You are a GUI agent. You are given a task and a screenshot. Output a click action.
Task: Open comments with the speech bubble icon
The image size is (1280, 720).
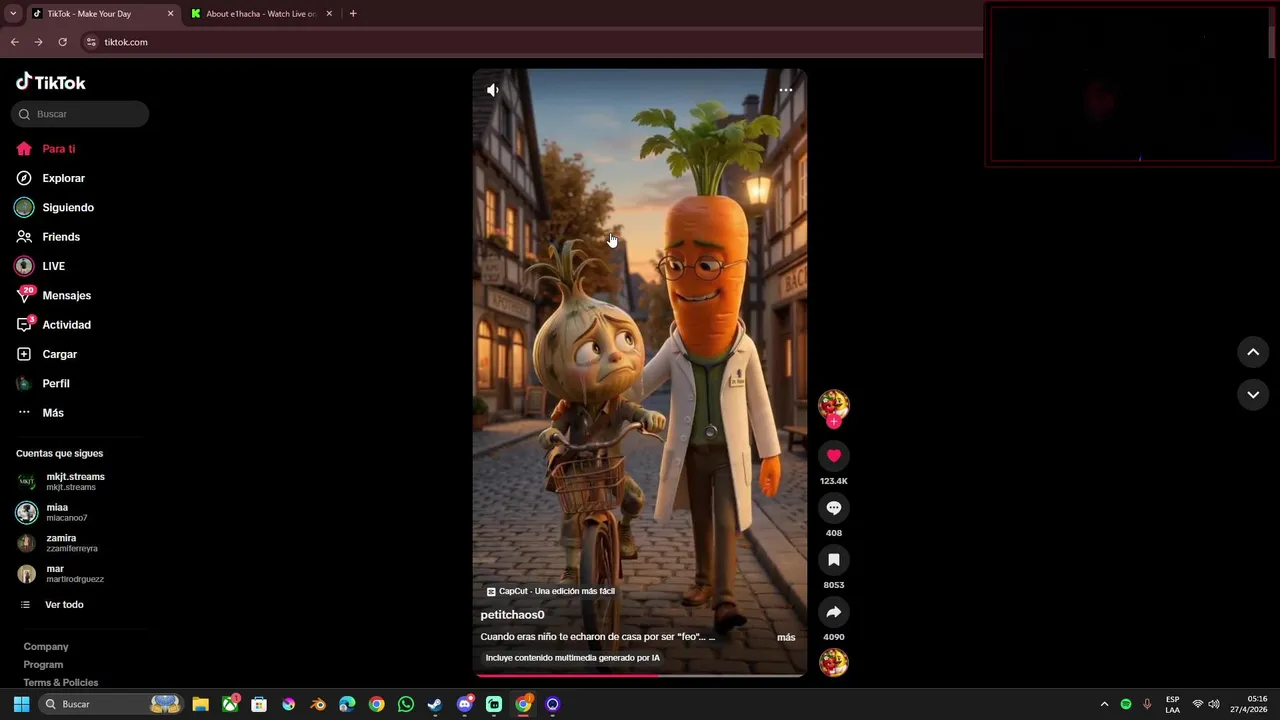tap(834, 508)
